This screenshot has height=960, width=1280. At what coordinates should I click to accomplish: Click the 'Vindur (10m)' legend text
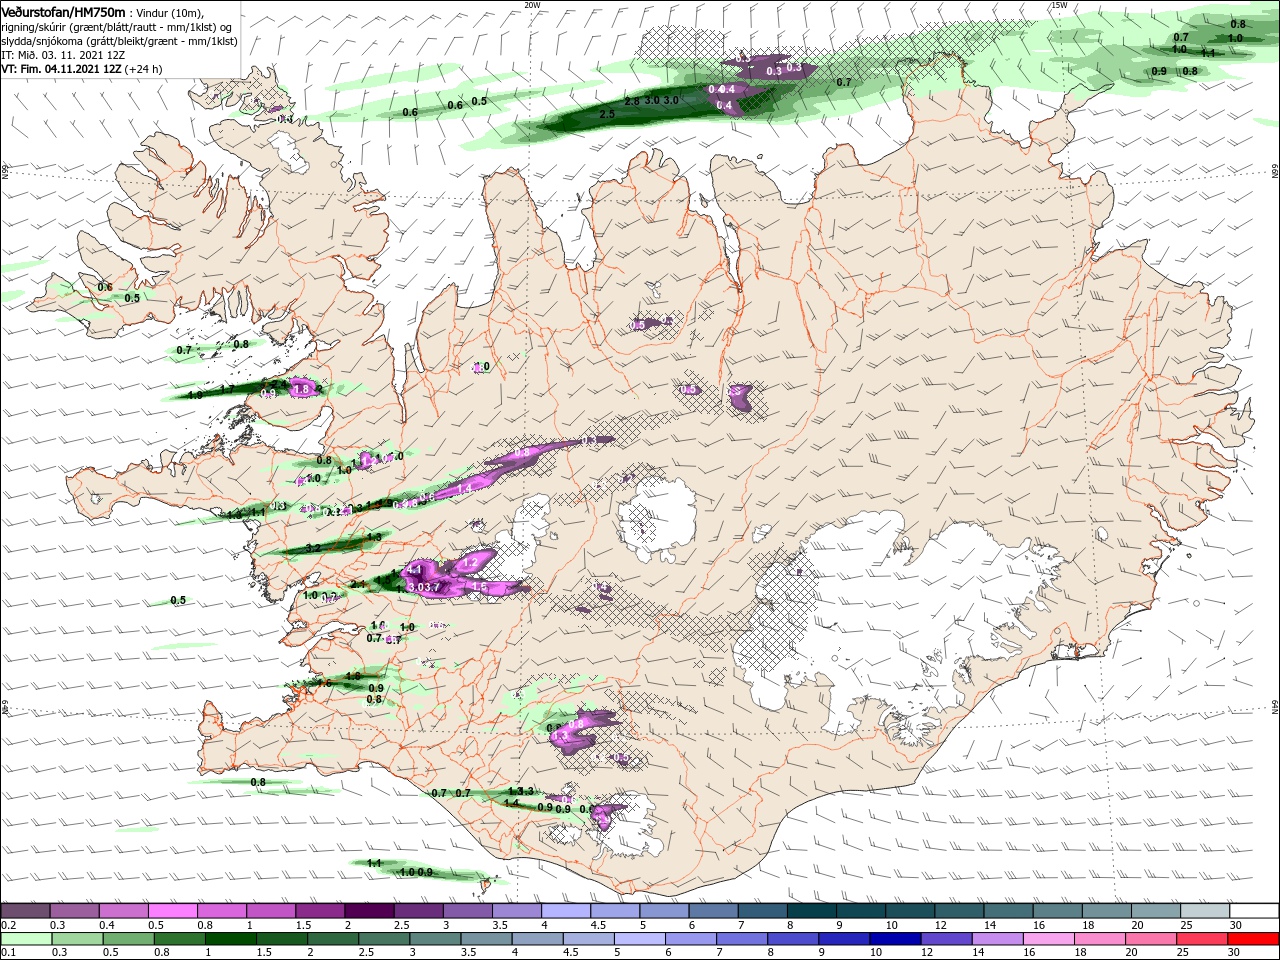170,12
